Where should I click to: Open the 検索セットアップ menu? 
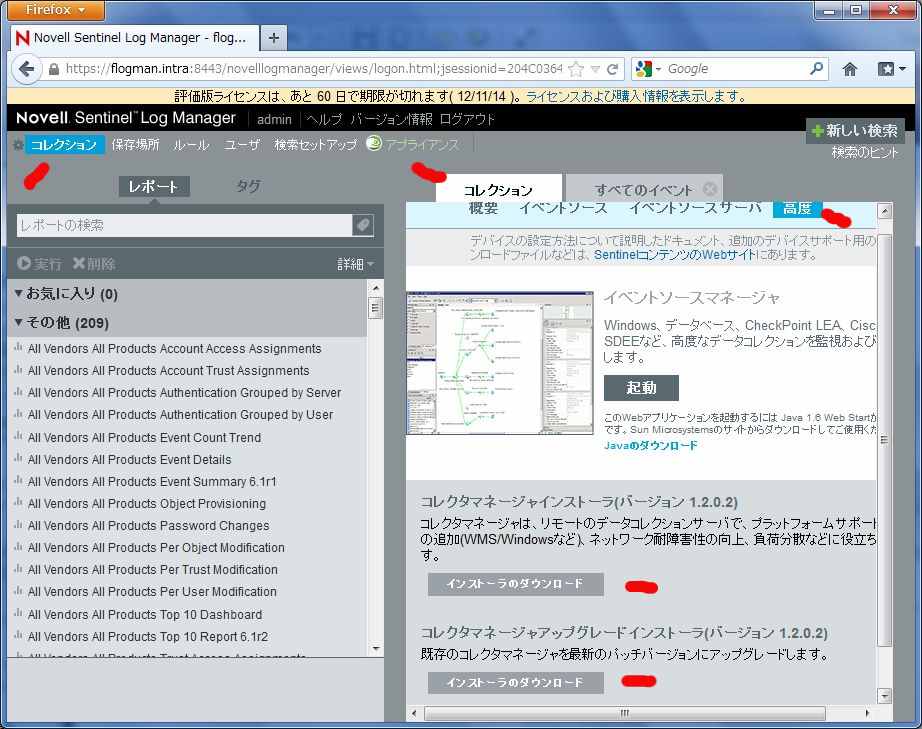tap(315, 145)
